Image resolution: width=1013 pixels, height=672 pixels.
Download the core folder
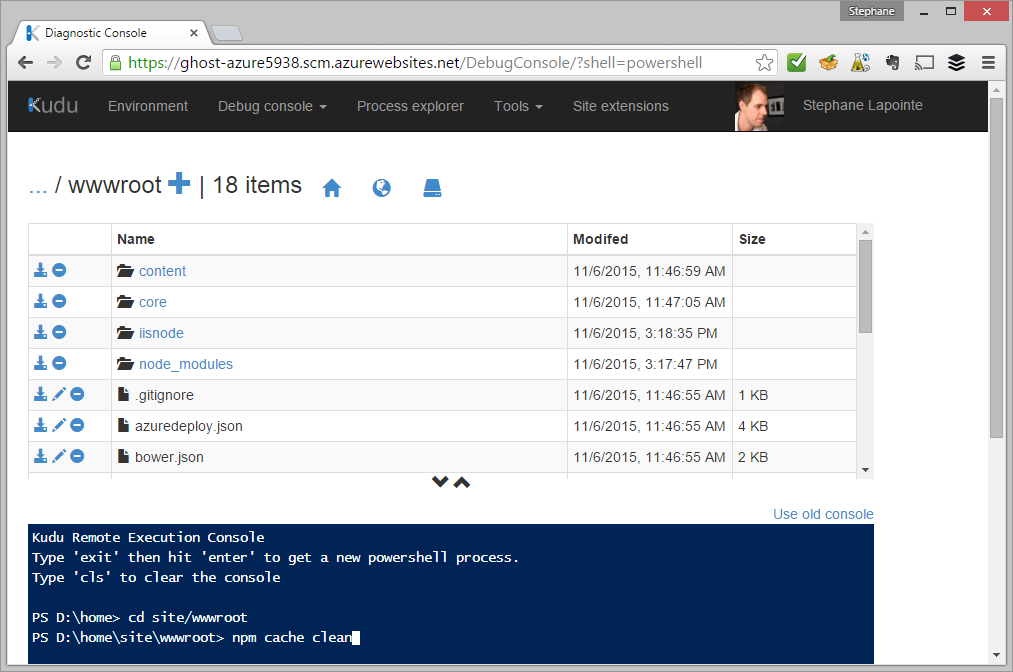(40, 301)
